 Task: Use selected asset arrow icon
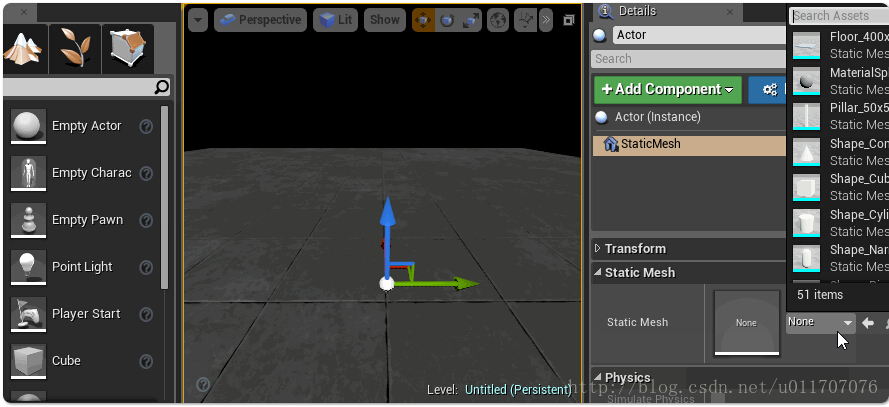click(x=867, y=323)
